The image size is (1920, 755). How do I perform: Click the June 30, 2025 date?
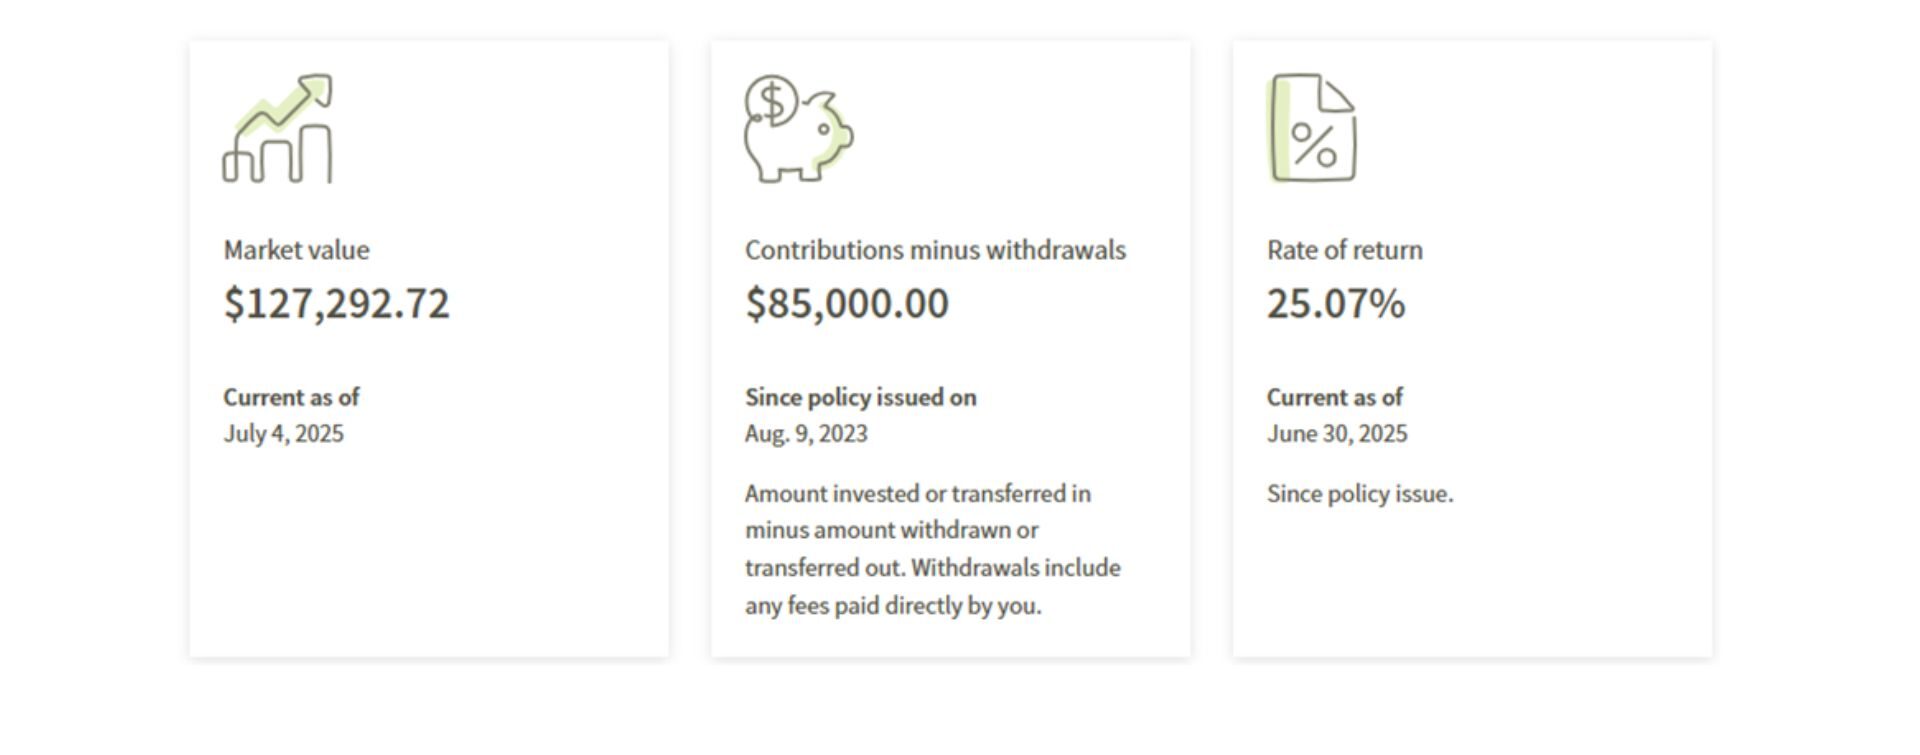1337,434
